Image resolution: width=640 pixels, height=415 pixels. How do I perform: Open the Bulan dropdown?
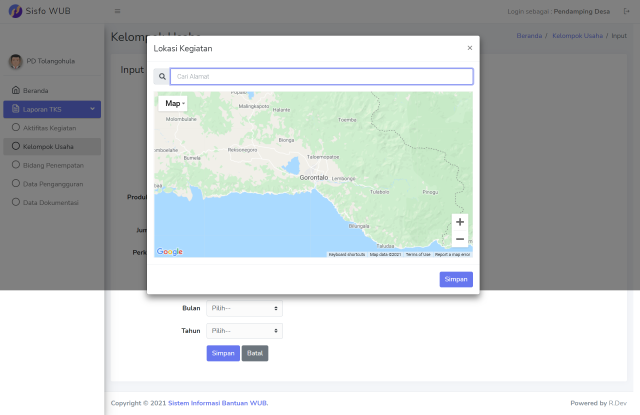pyautogui.click(x=244, y=309)
